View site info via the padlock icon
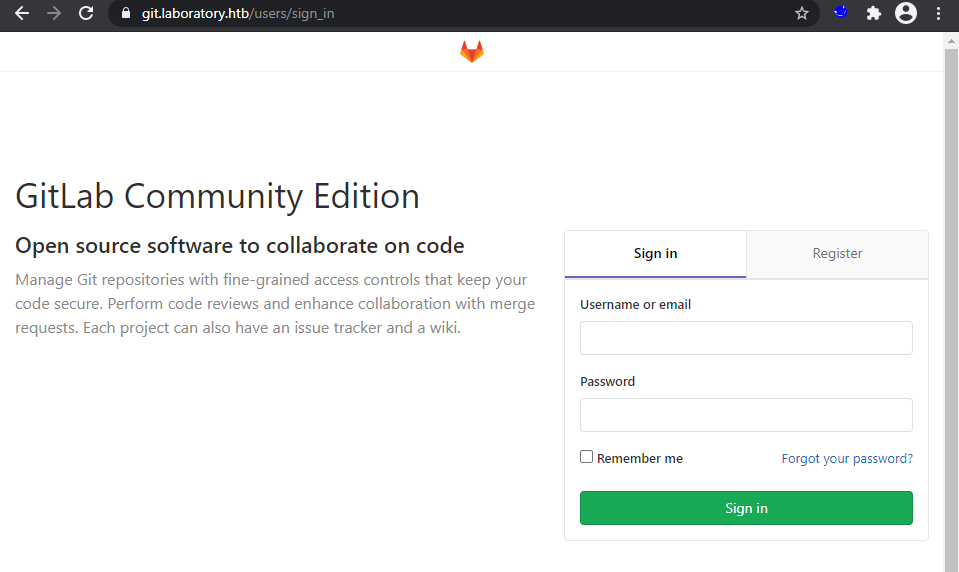This screenshot has width=959, height=572. (x=125, y=14)
